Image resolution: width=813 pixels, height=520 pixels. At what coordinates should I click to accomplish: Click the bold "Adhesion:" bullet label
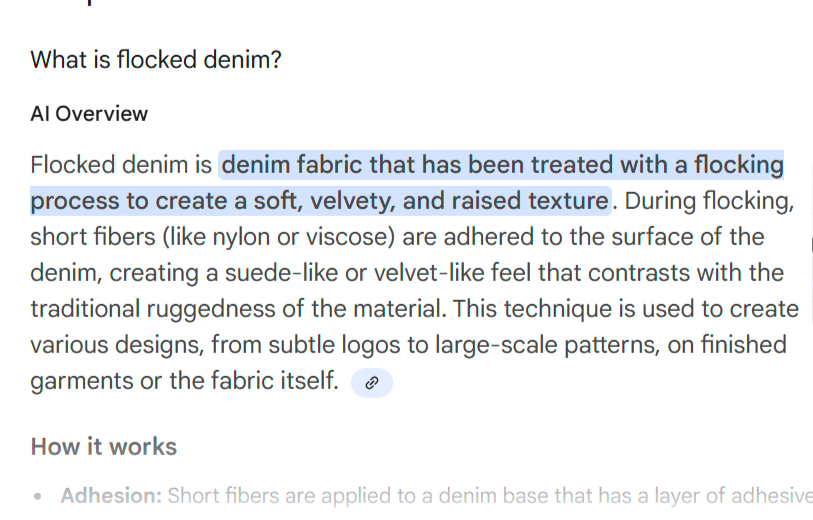point(111,496)
